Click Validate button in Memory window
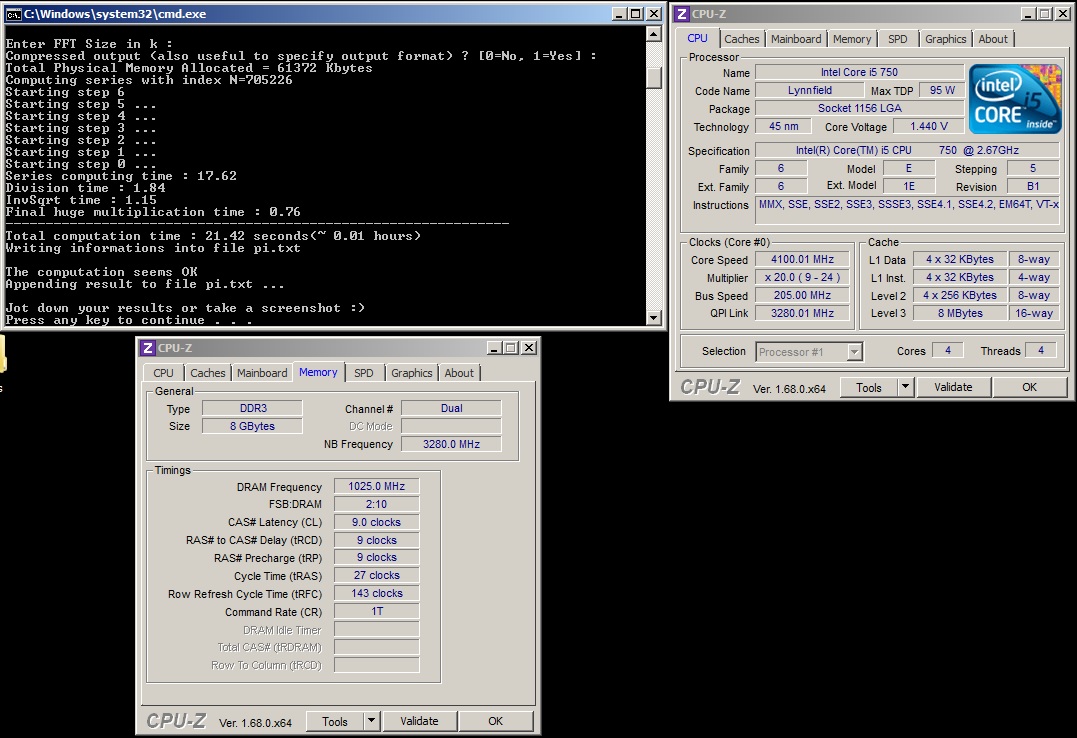The image size is (1077, 738). click(x=419, y=722)
